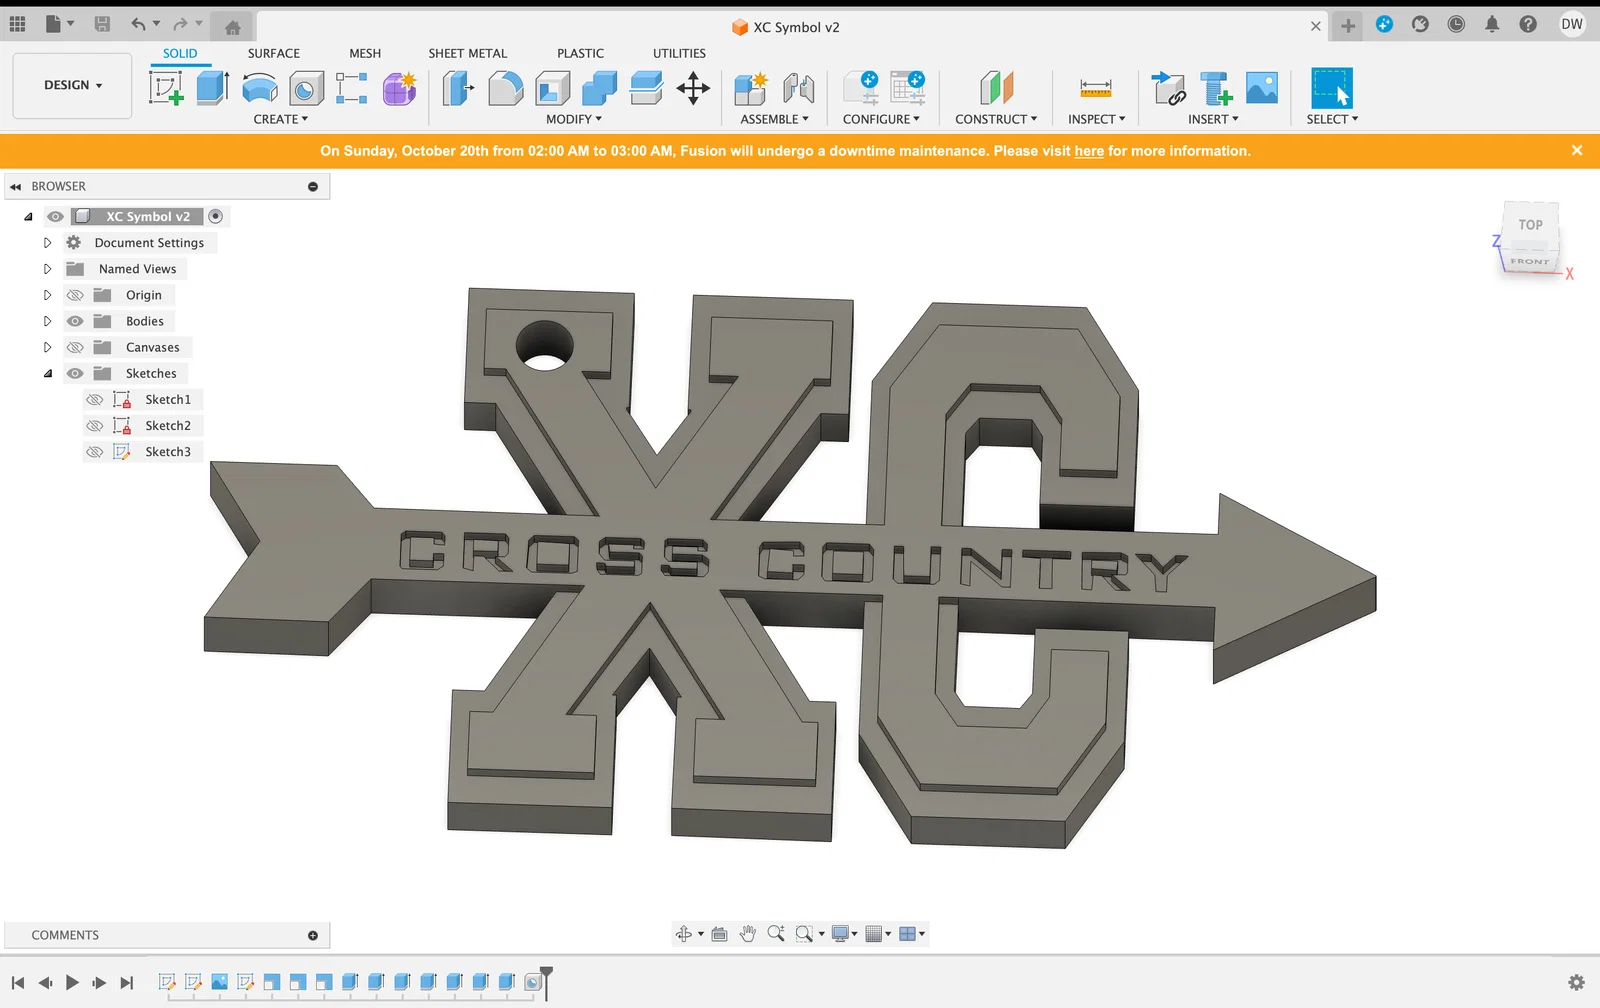Click the TOP face of ViewCube
1600x1008 pixels.
[1530, 225]
